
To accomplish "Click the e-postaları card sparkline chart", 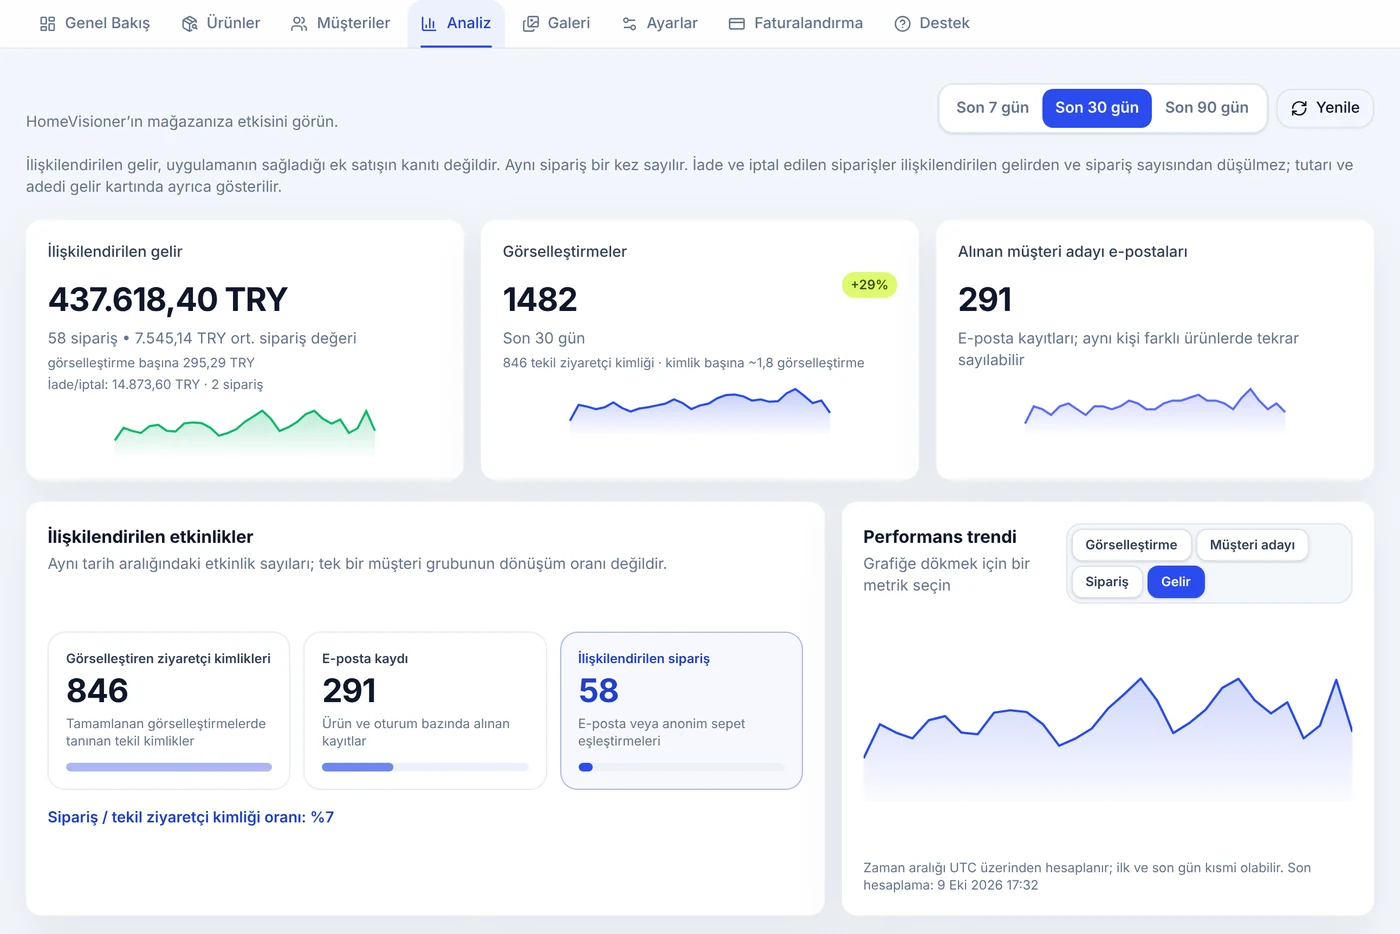I will (x=1155, y=410).
